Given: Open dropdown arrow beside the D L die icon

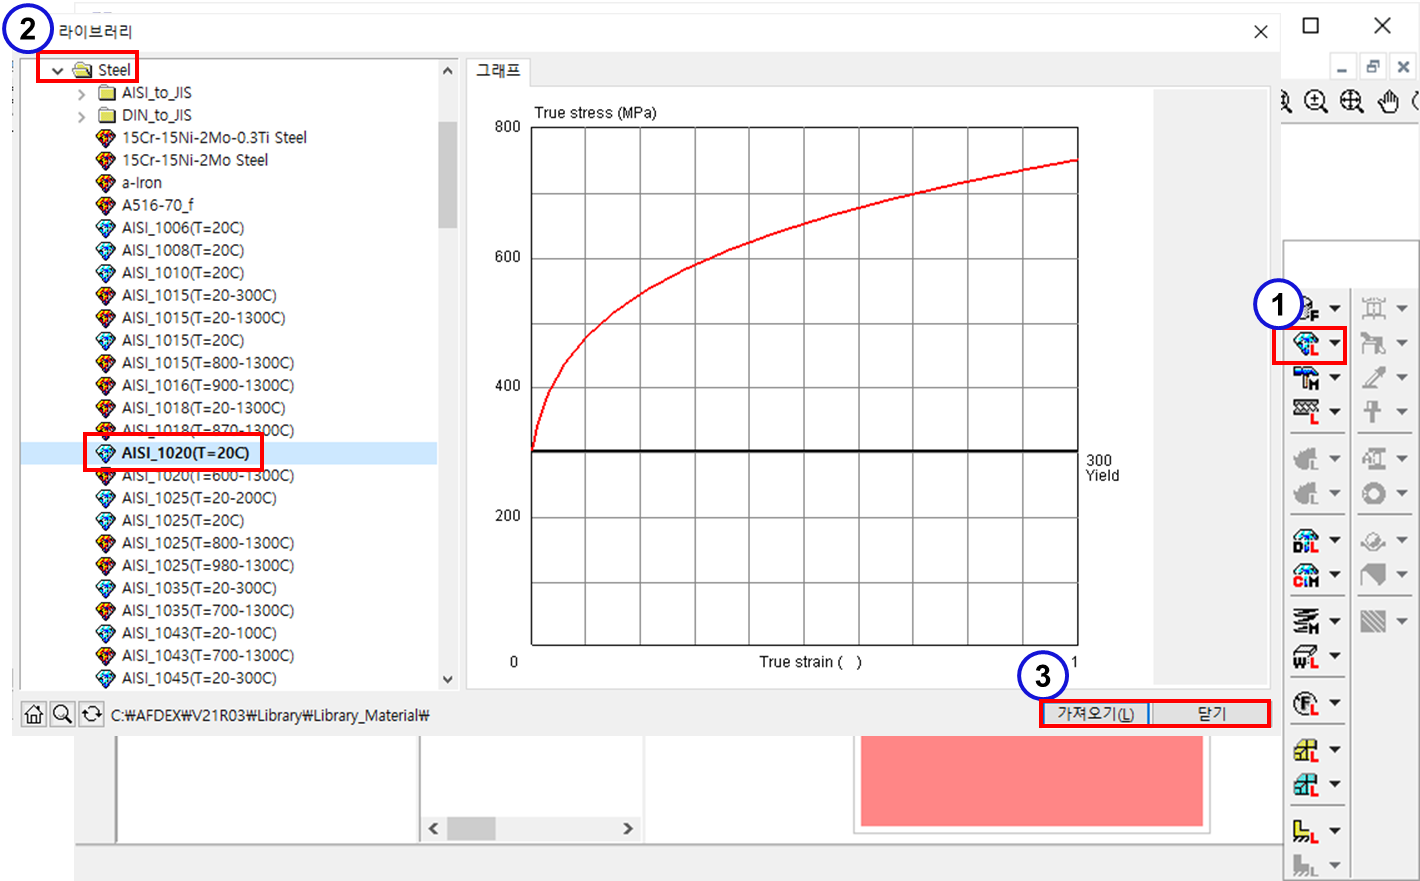Looking at the screenshot, I should click(1335, 541).
